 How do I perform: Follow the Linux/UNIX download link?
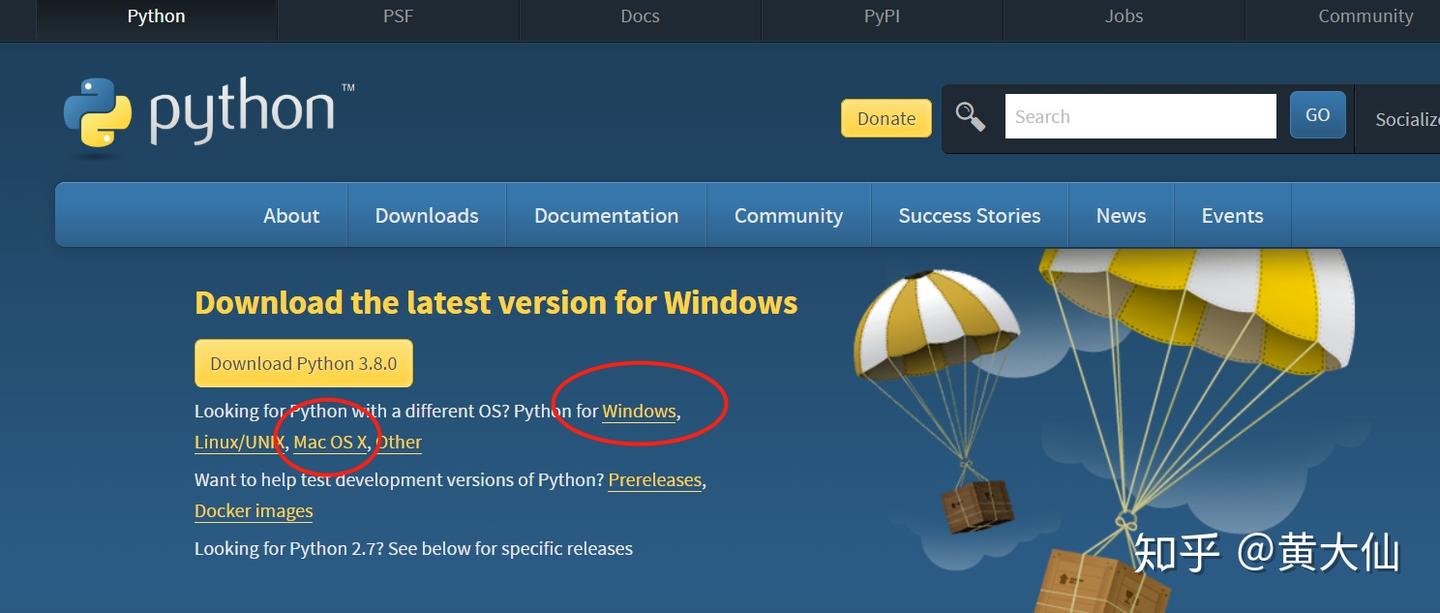[239, 442]
